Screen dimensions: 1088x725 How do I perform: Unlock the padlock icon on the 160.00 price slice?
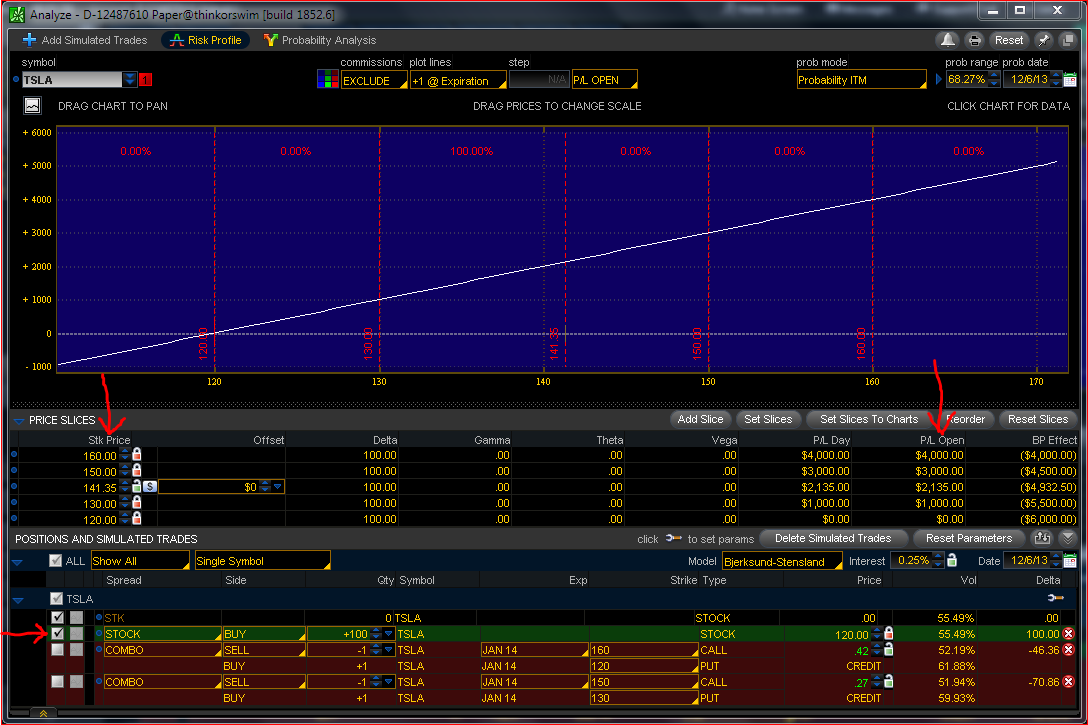(137, 455)
